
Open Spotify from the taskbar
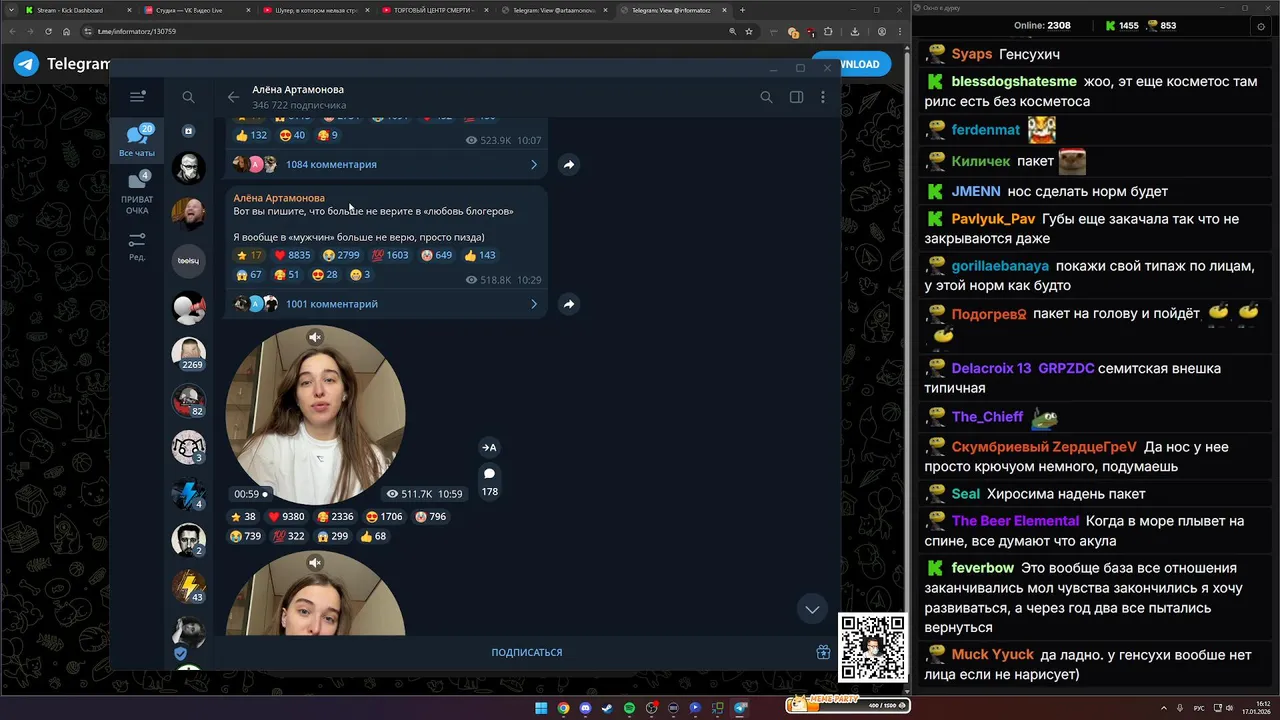[x=629, y=708]
